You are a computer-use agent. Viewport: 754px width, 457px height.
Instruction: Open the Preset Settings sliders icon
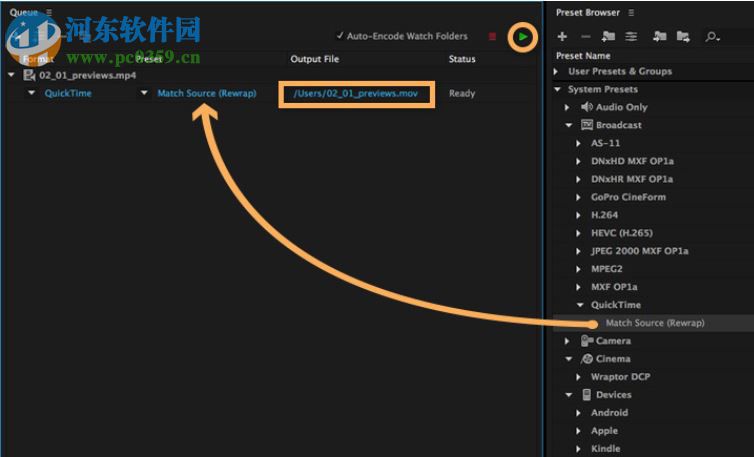pos(631,37)
